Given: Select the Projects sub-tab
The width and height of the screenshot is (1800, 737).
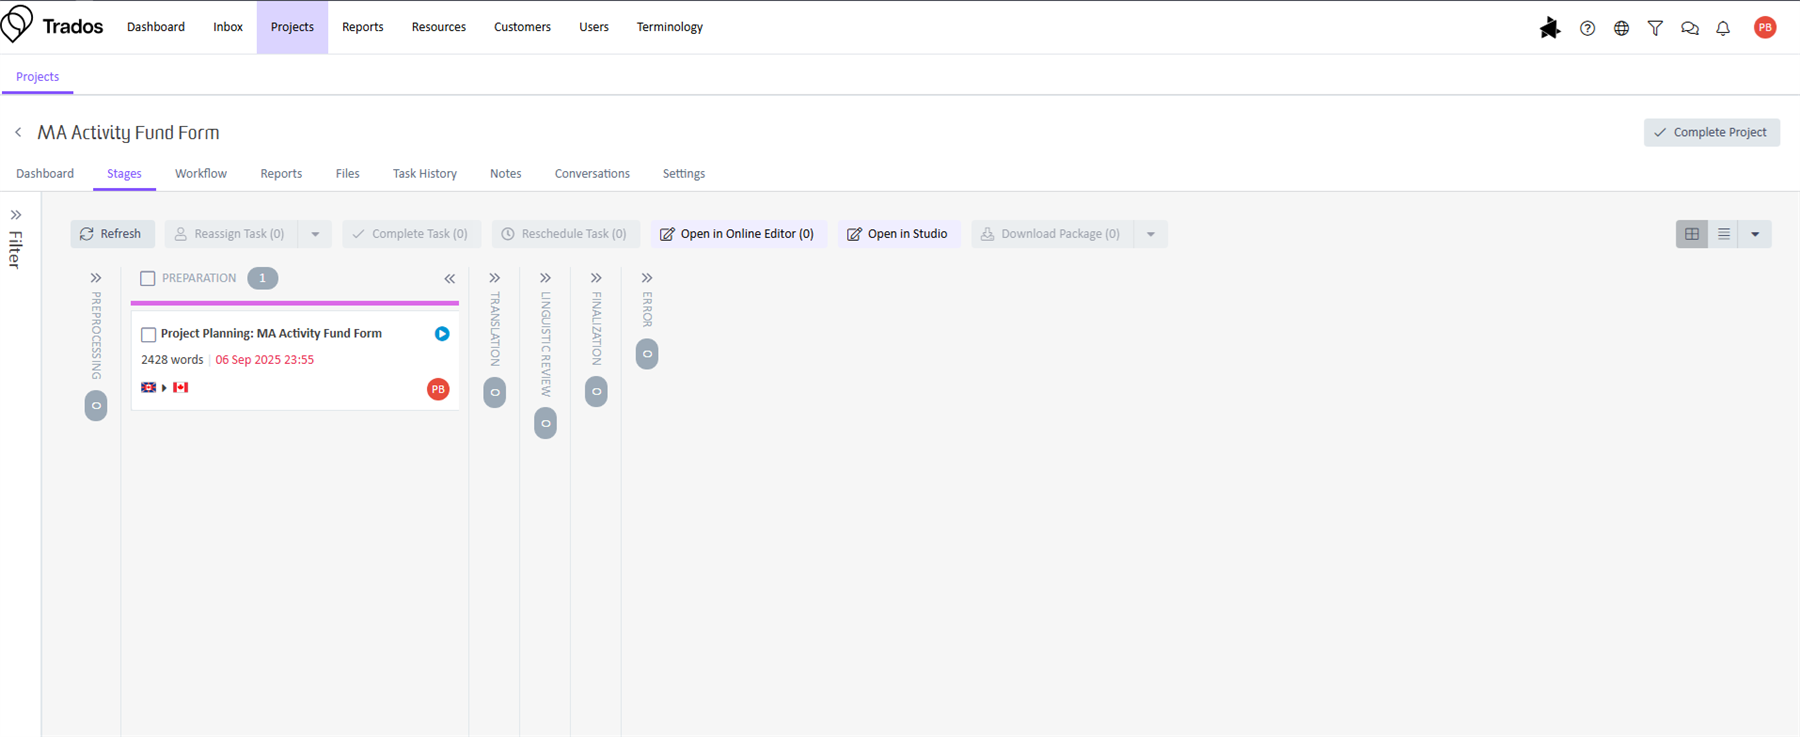Looking at the screenshot, I should [x=37, y=77].
